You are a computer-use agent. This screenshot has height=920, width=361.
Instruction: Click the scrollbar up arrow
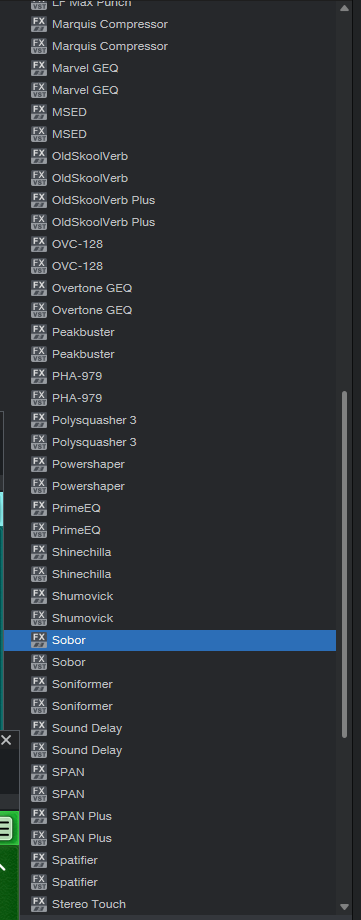tap(345, 8)
